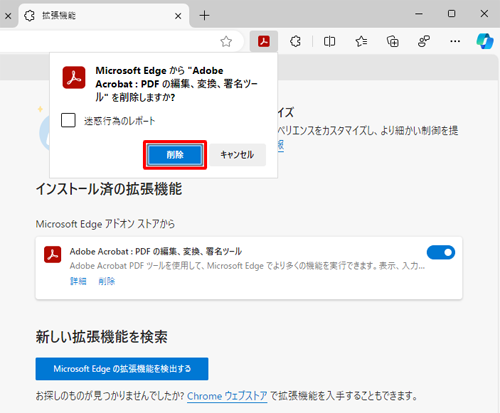Maximize the Edge browser window

click(451, 14)
